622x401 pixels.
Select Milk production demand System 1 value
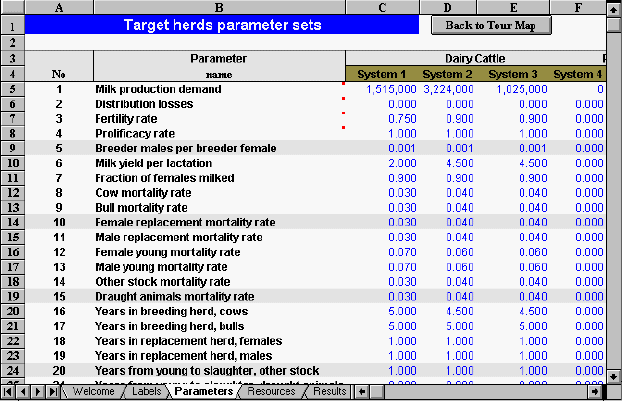coord(381,89)
